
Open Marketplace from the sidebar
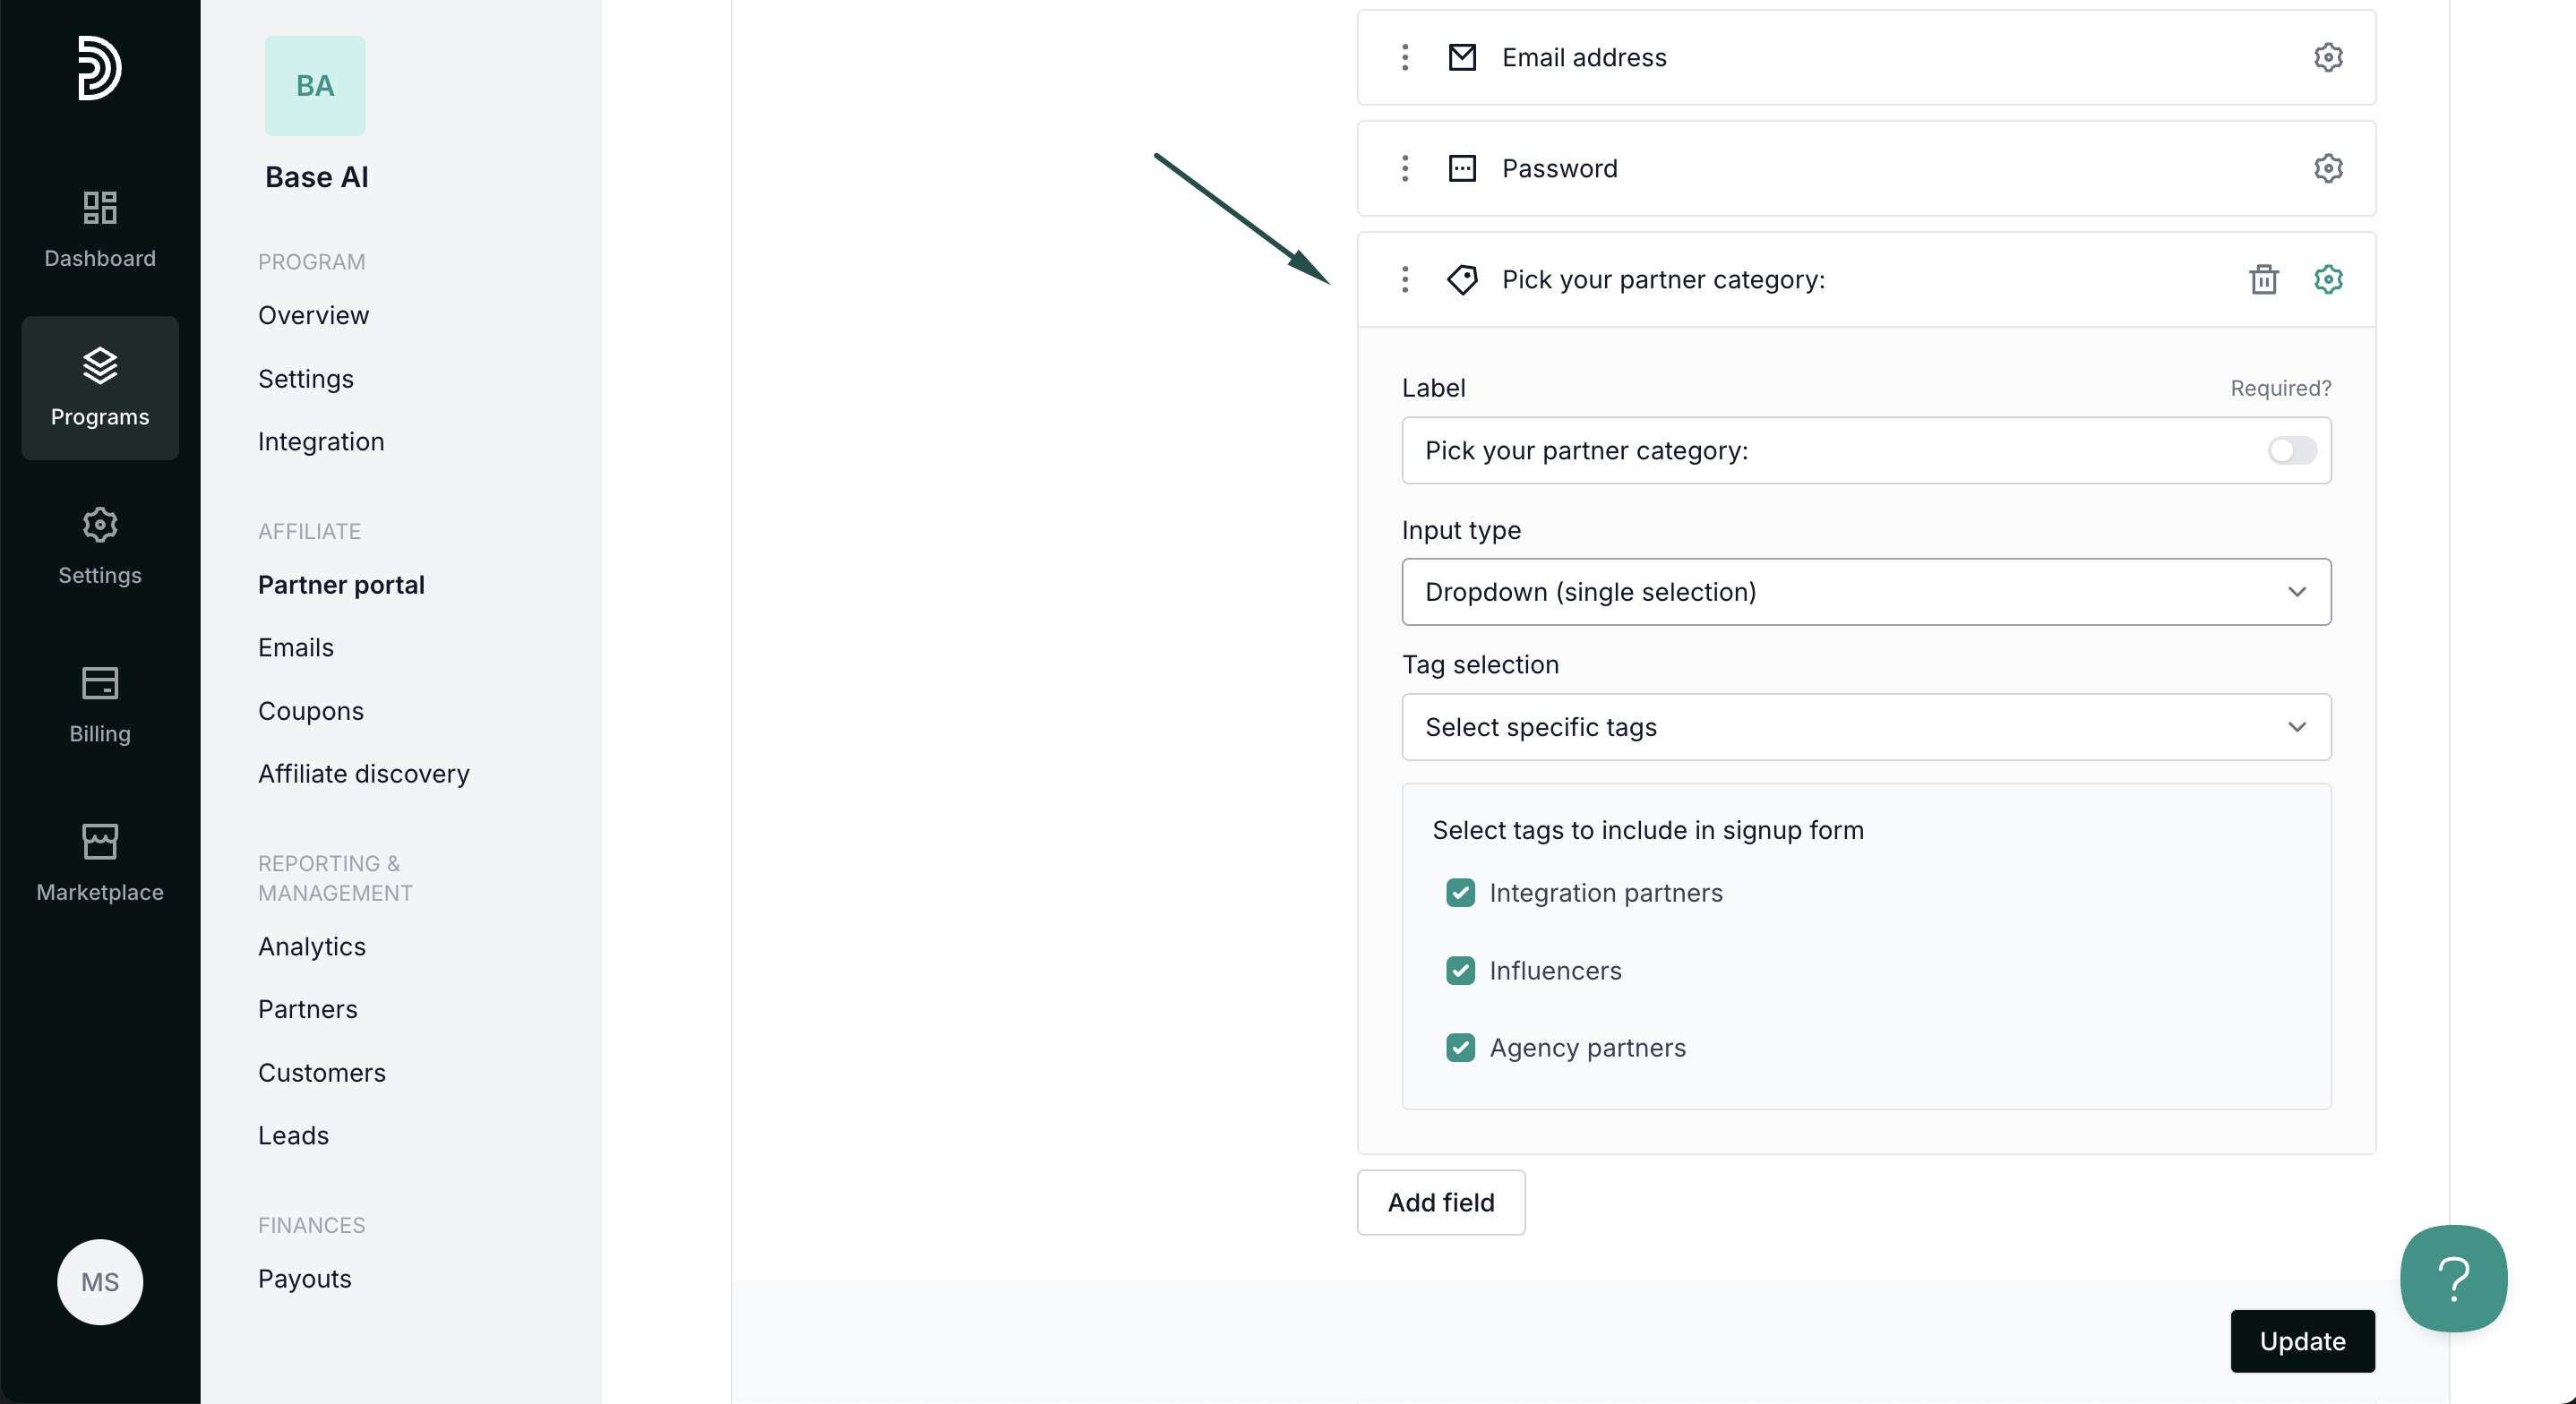point(99,863)
